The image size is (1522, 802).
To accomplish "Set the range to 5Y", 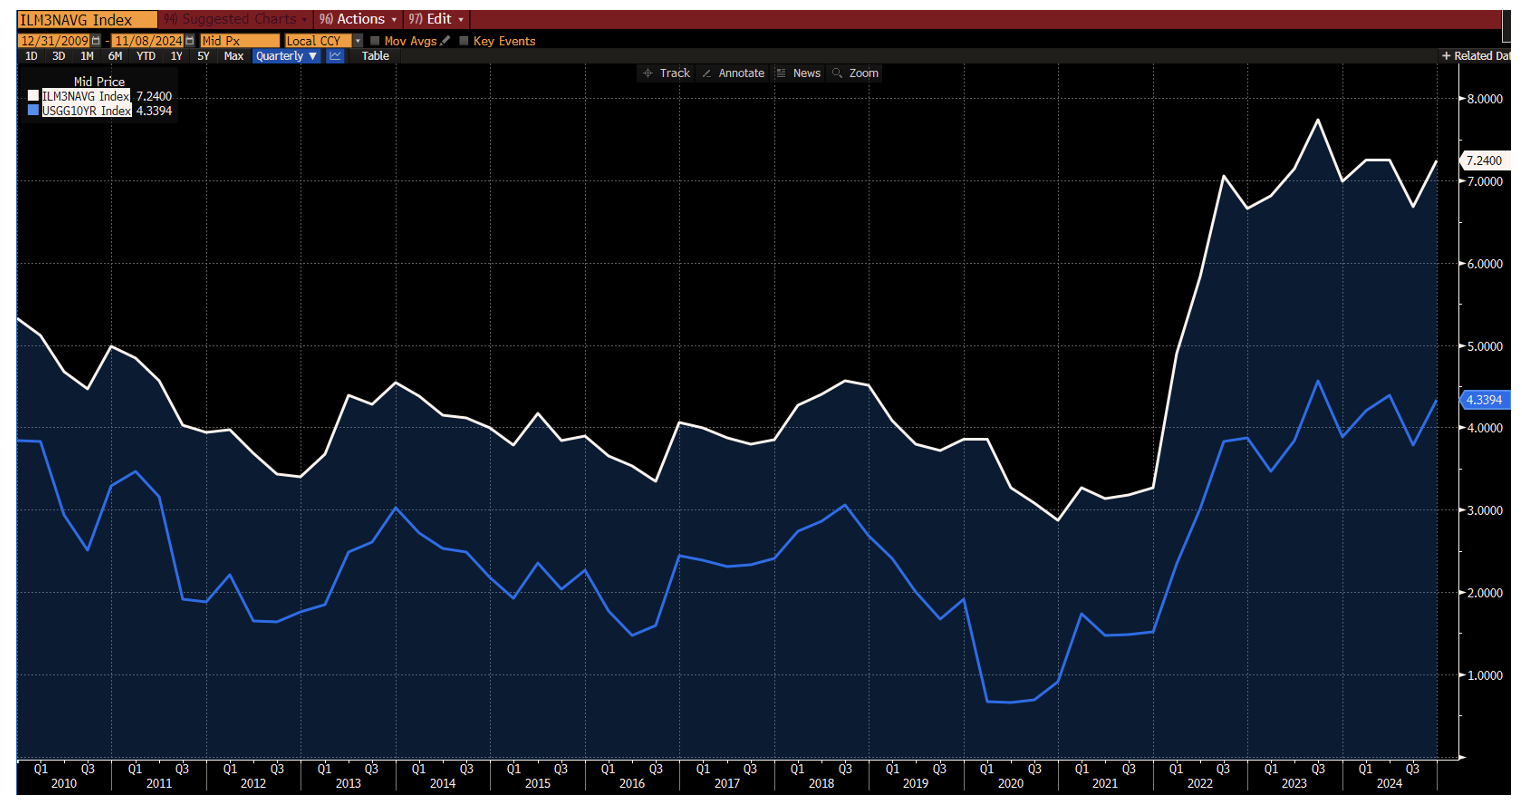I will point(203,56).
